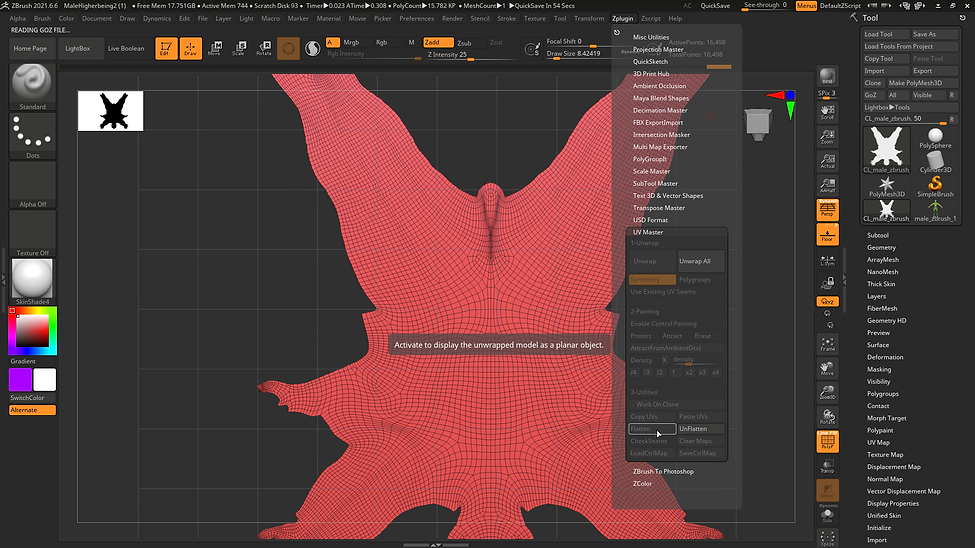
Task: Expand the Displacement Map section
Action: (x=894, y=467)
